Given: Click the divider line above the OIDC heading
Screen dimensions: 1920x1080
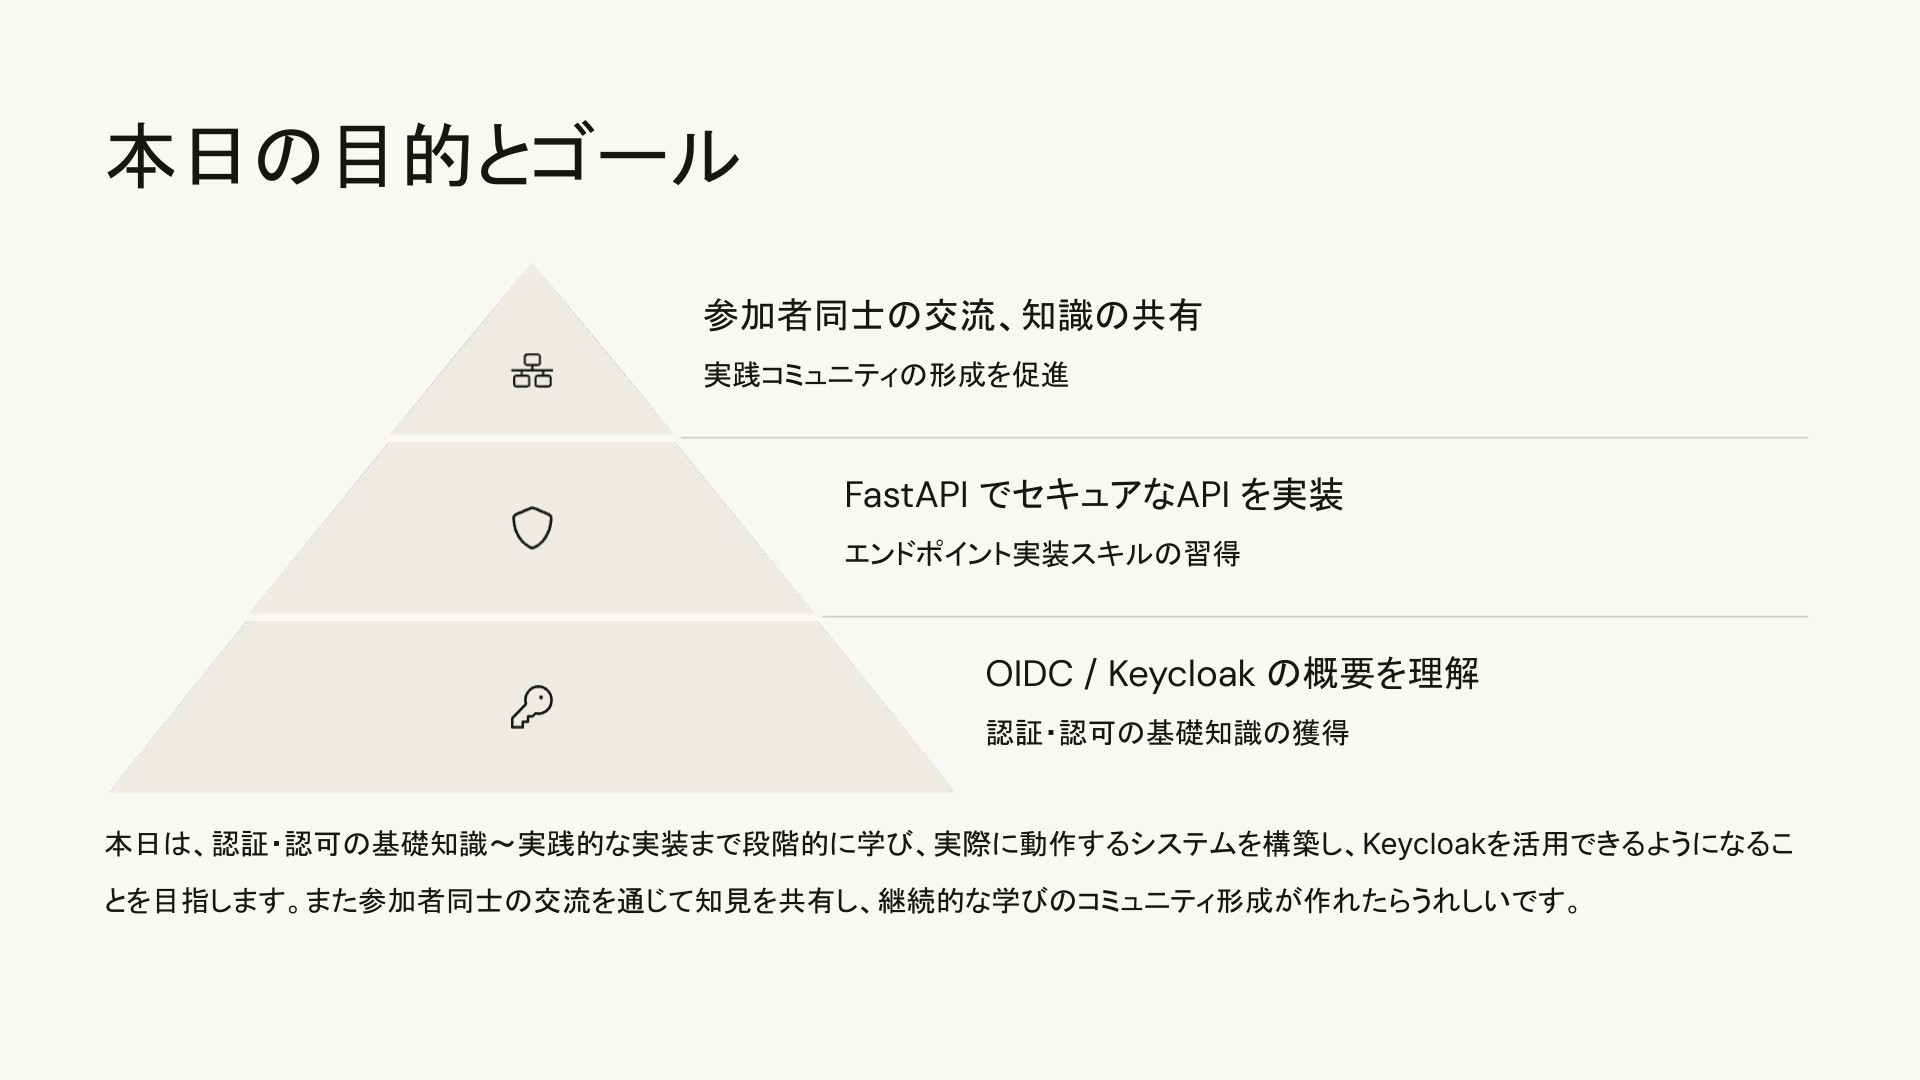Looking at the screenshot, I should pyautogui.click(x=1313, y=617).
